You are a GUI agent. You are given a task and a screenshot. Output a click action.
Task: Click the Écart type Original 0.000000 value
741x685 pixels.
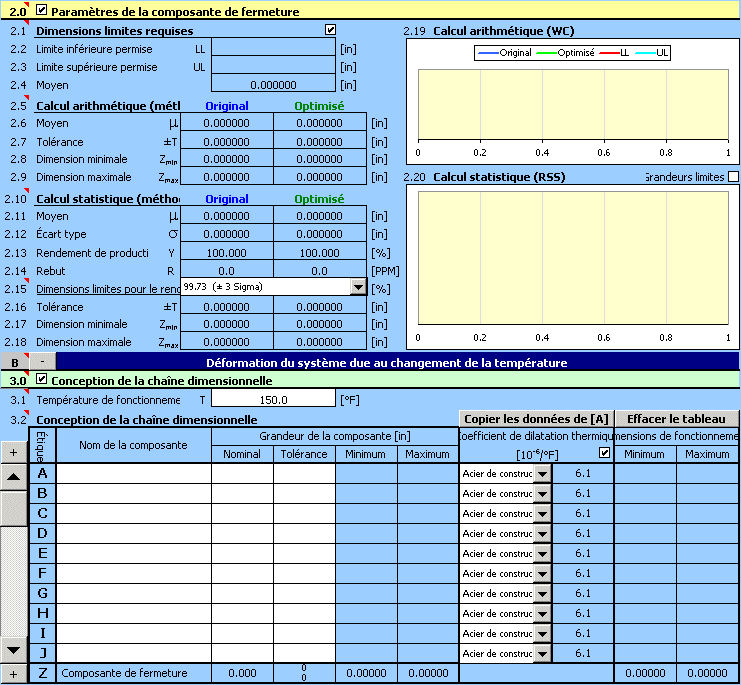(x=226, y=234)
